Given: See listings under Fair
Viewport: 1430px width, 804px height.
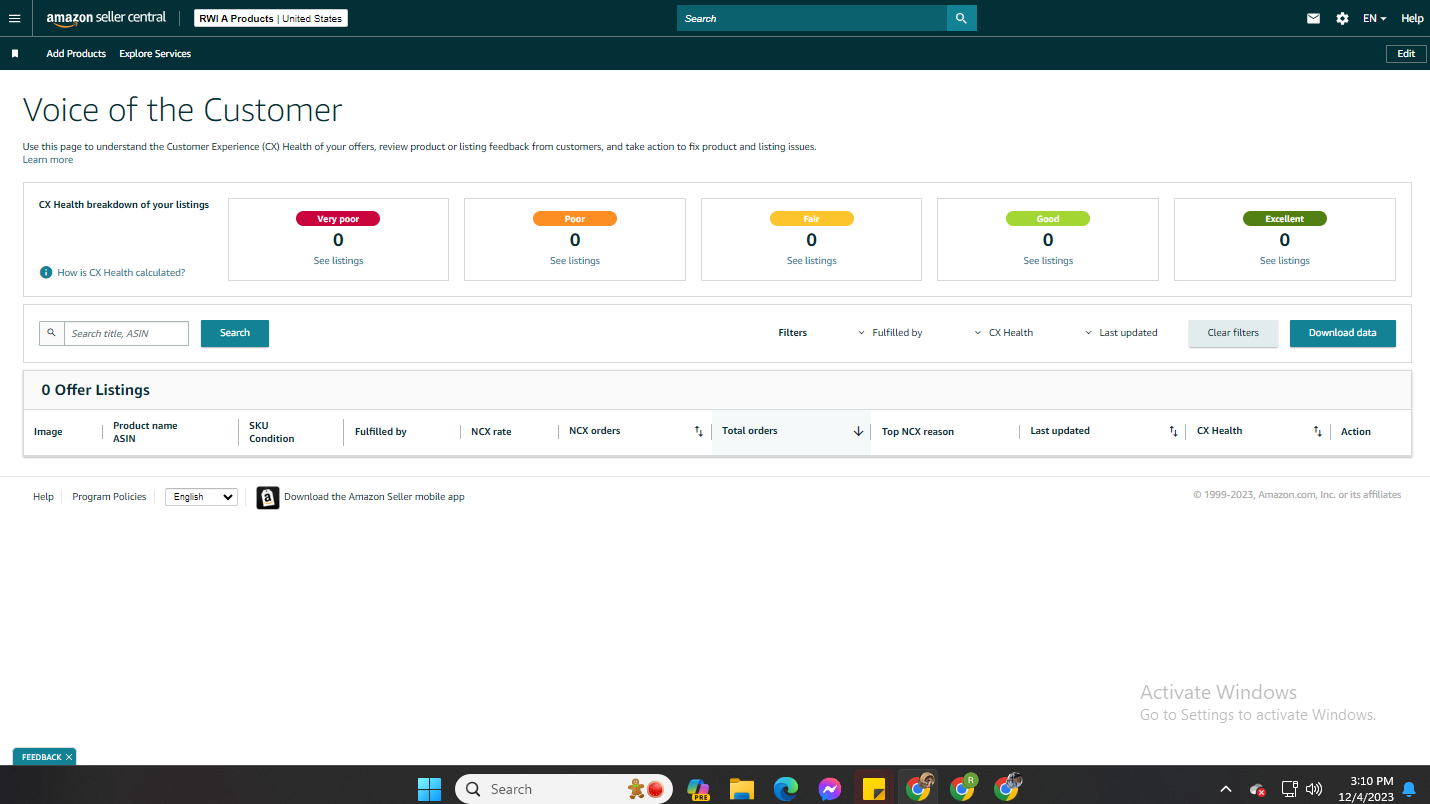Looking at the screenshot, I should 811,261.
